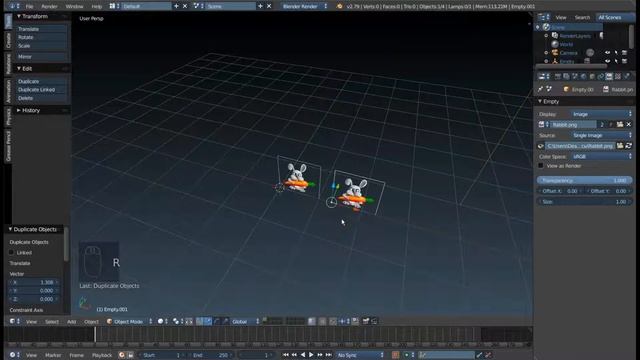Adjust the Offset X value field
The width and height of the screenshot is (640, 360).
560,191
